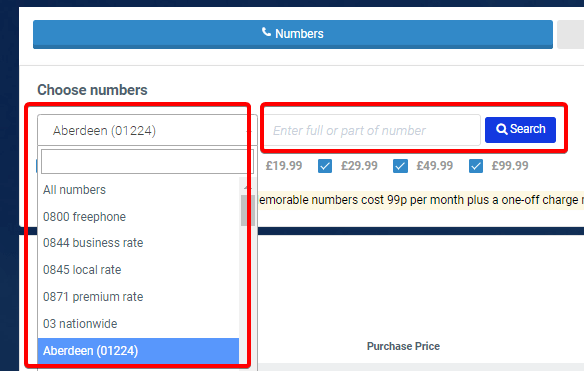Viewport: 584px width, 371px height.
Task: Toggle the £29.99 price checkbox
Action: point(325,166)
